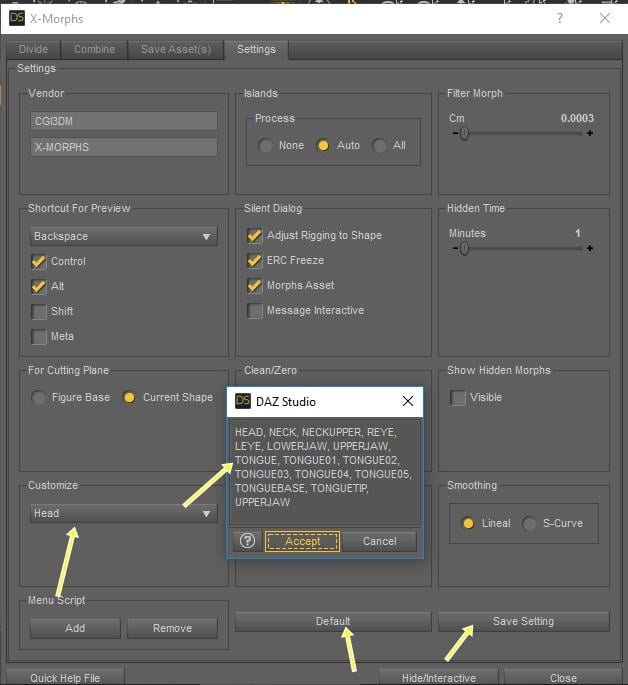Toggle the Alt checkbox
Image resolution: width=628 pixels, height=685 pixels.
tap(39, 287)
